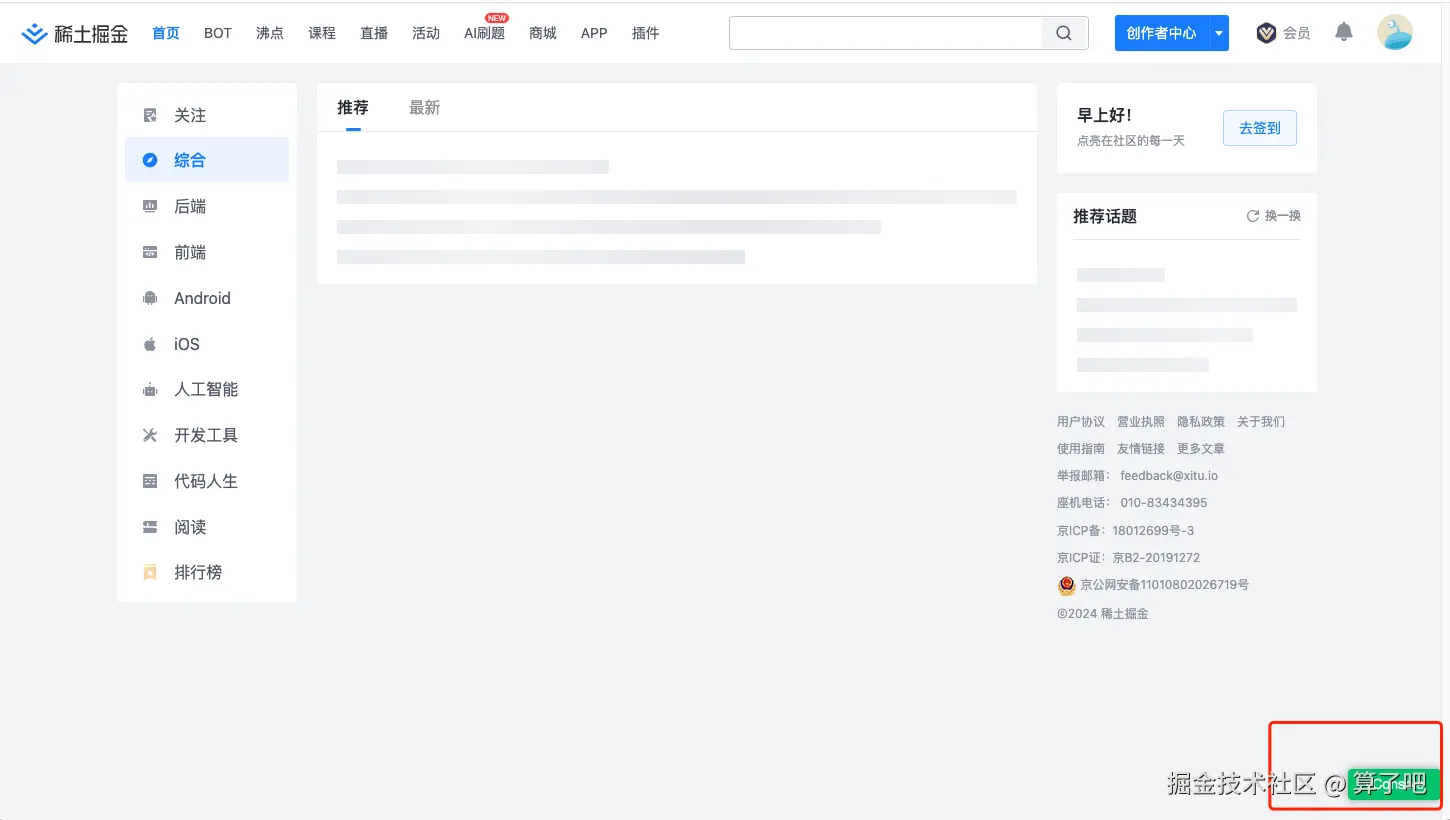The height and width of the screenshot is (820, 1450).
Task: Open the 直播 nav item
Action: 374,33
